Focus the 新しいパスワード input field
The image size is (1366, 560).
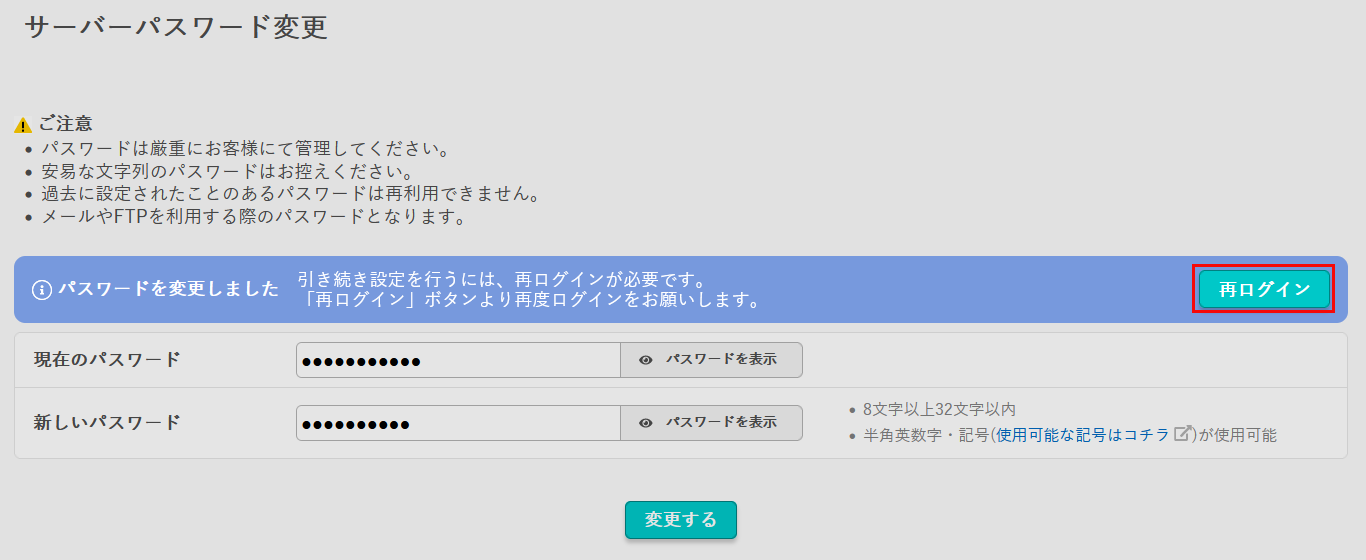(458, 423)
